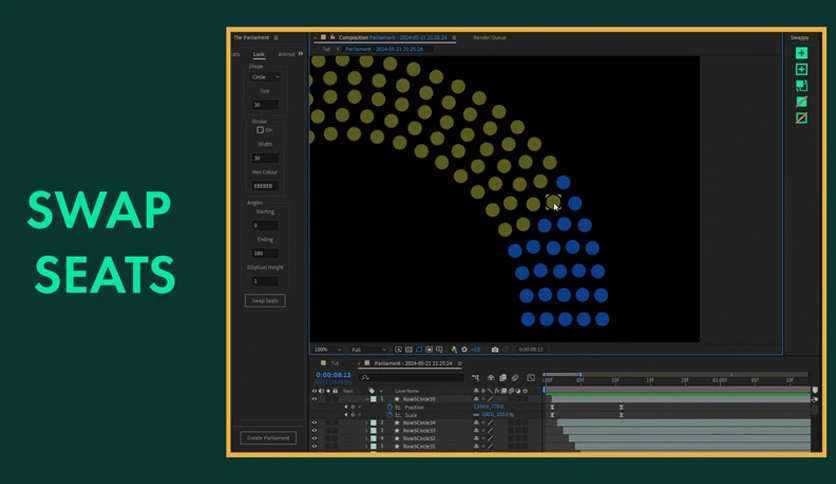Click the Elliptical Height input field

click(265, 281)
